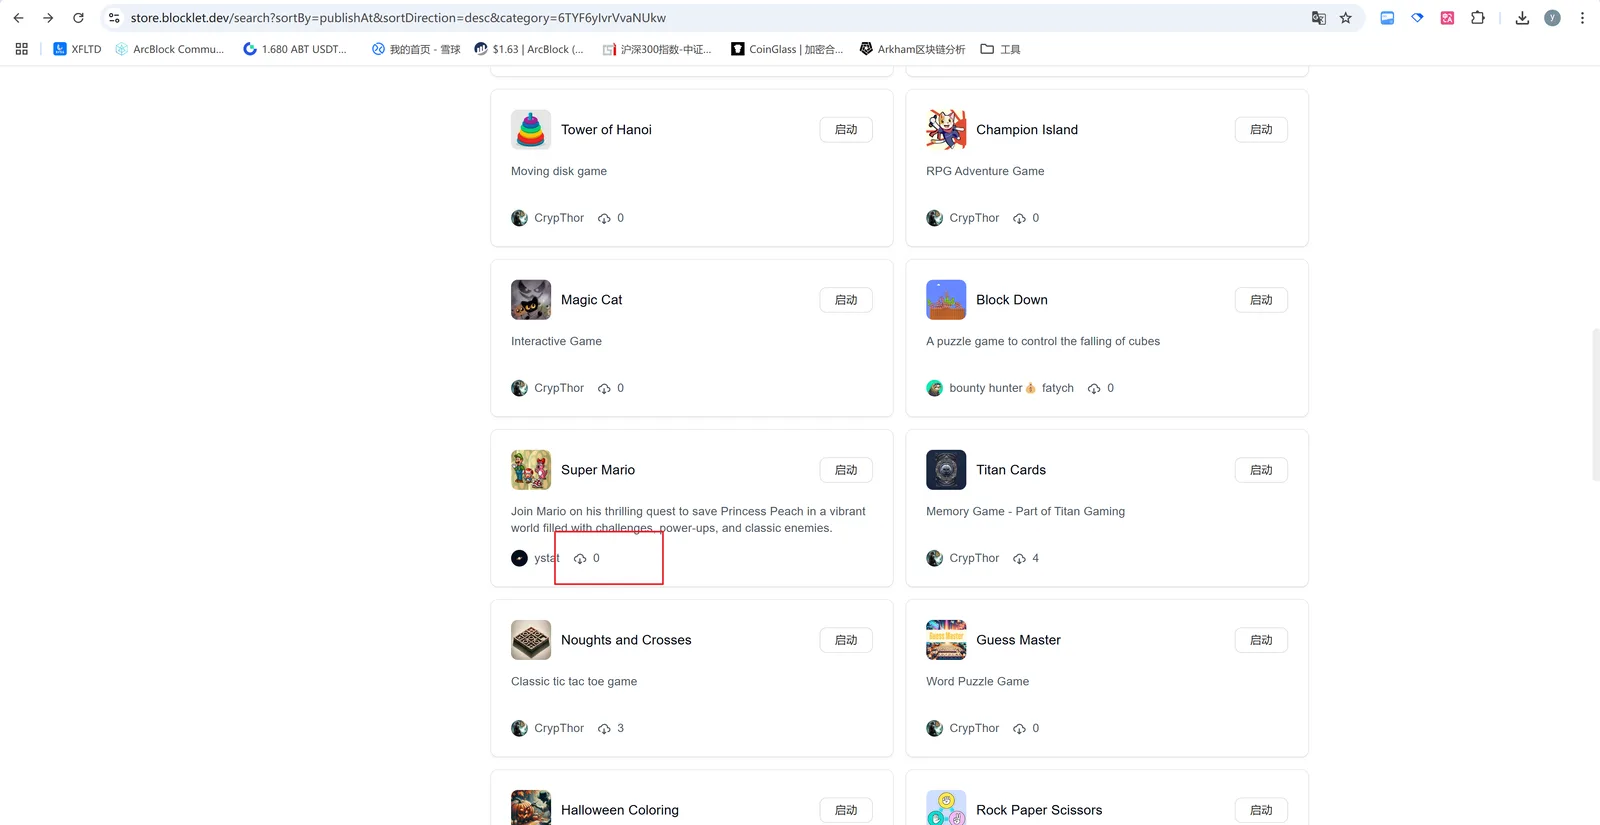Image resolution: width=1600 pixels, height=825 pixels.
Task: Launch Halloween Coloring with 启动 button
Action: click(846, 810)
